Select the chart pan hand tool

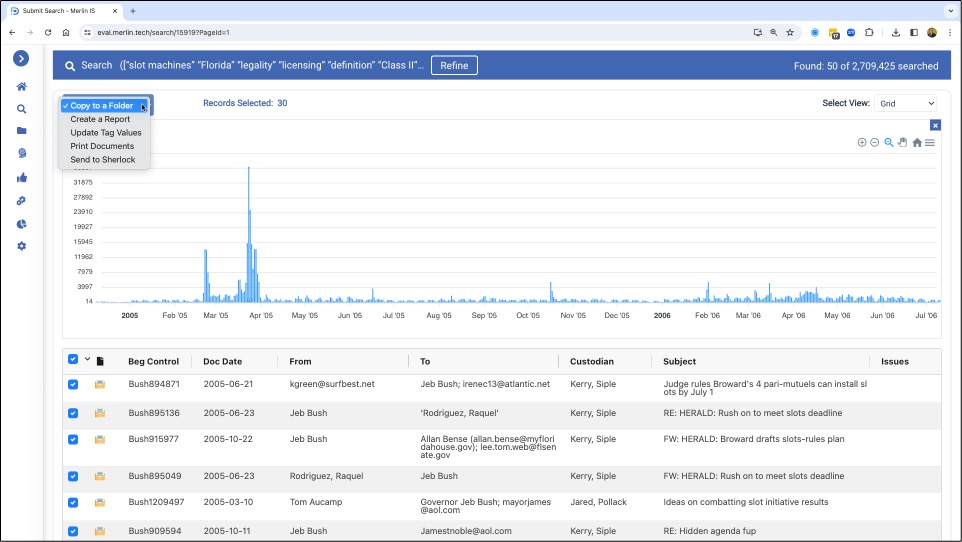(902, 142)
